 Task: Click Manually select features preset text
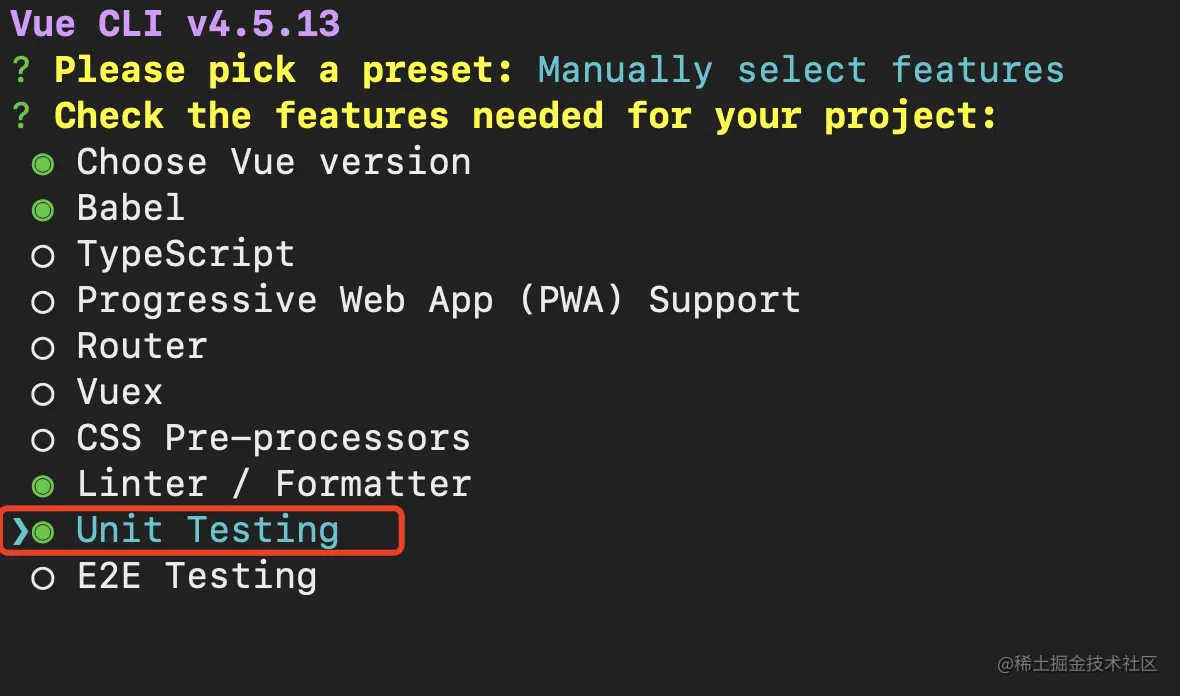[800, 71]
